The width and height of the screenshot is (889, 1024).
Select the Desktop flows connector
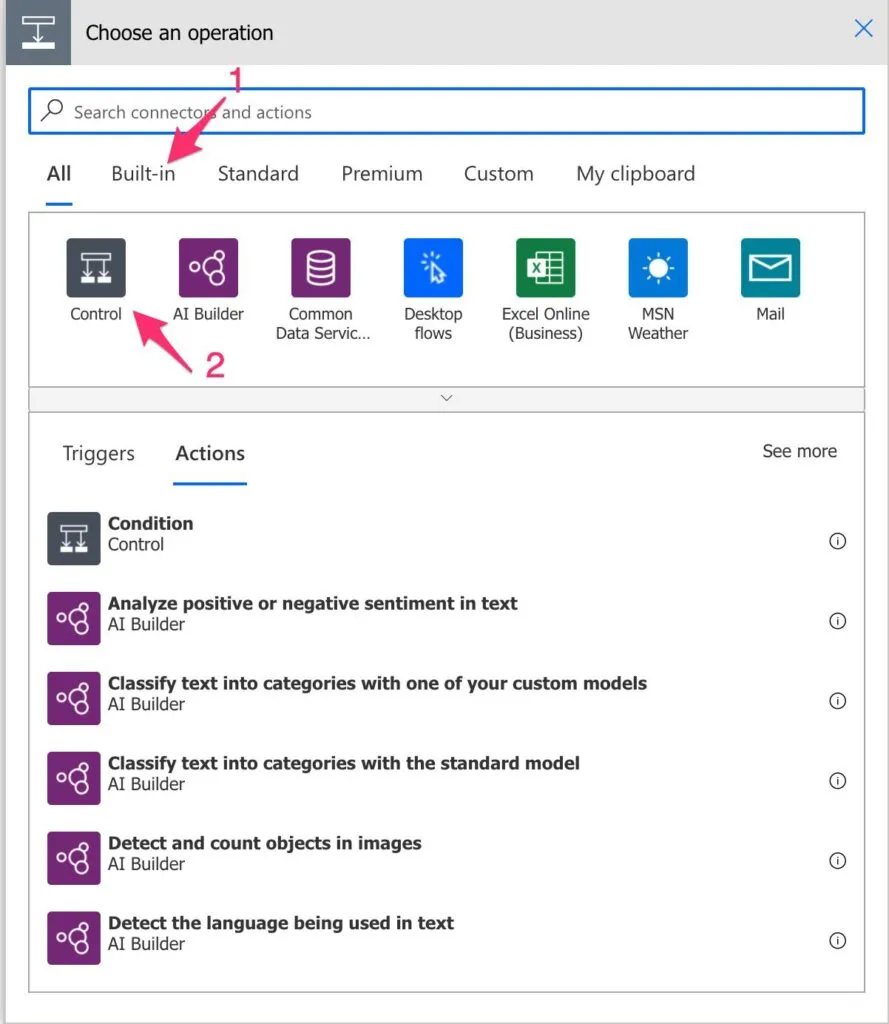click(433, 268)
